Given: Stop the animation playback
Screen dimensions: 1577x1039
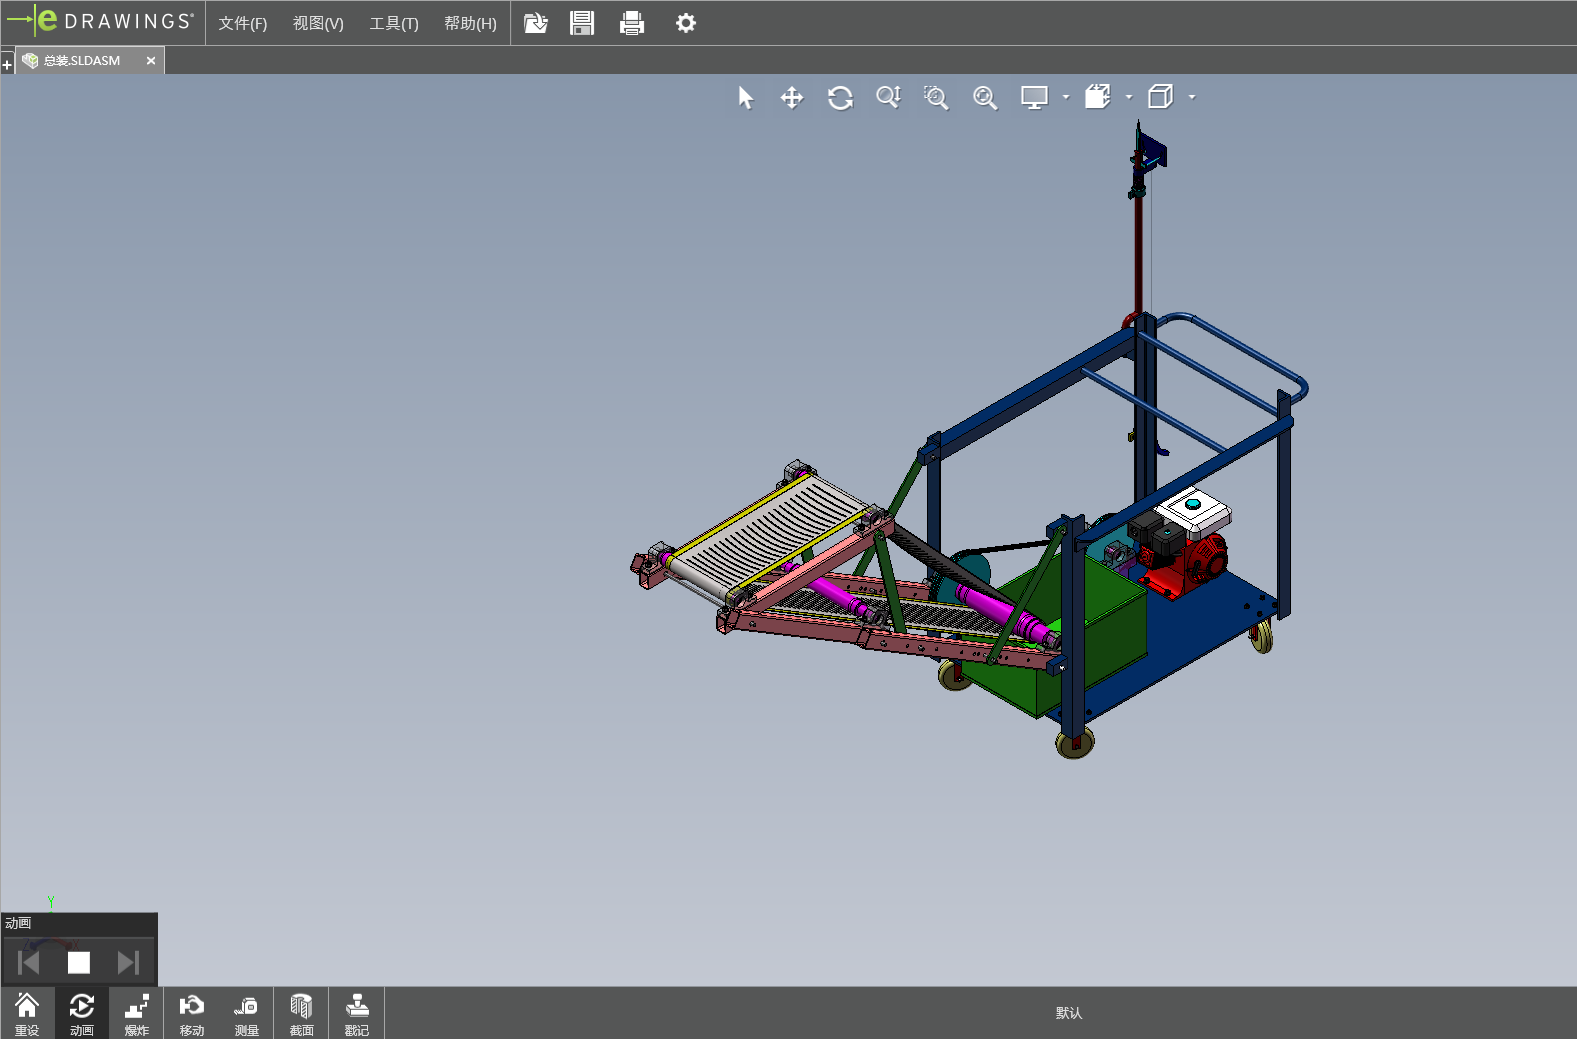Looking at the screenshot, I should click(79, 962).
